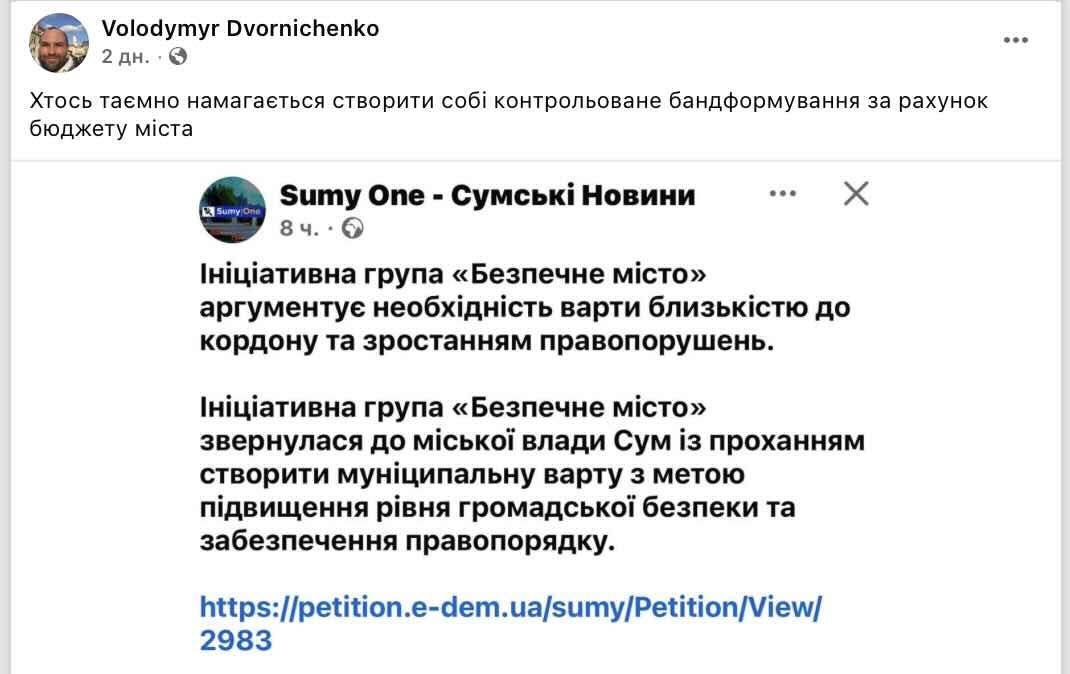This screenshot has width=1070, height=674.
Task: Click the caption line starting "Хтось таємно намагається"
Action: coord(509,101)
